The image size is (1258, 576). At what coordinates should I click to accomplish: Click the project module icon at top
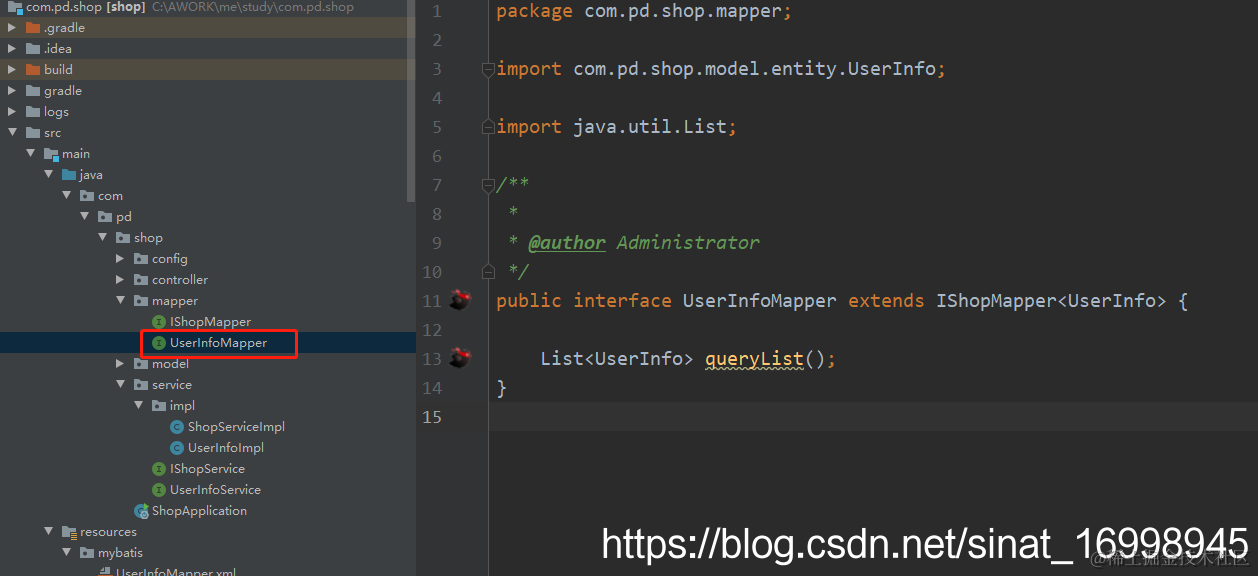[x=15, y=7]
